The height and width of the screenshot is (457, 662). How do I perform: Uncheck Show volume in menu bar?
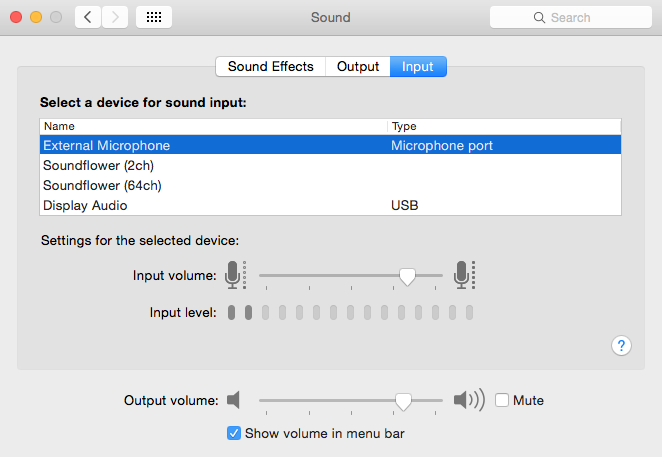[x=234, y=433]
